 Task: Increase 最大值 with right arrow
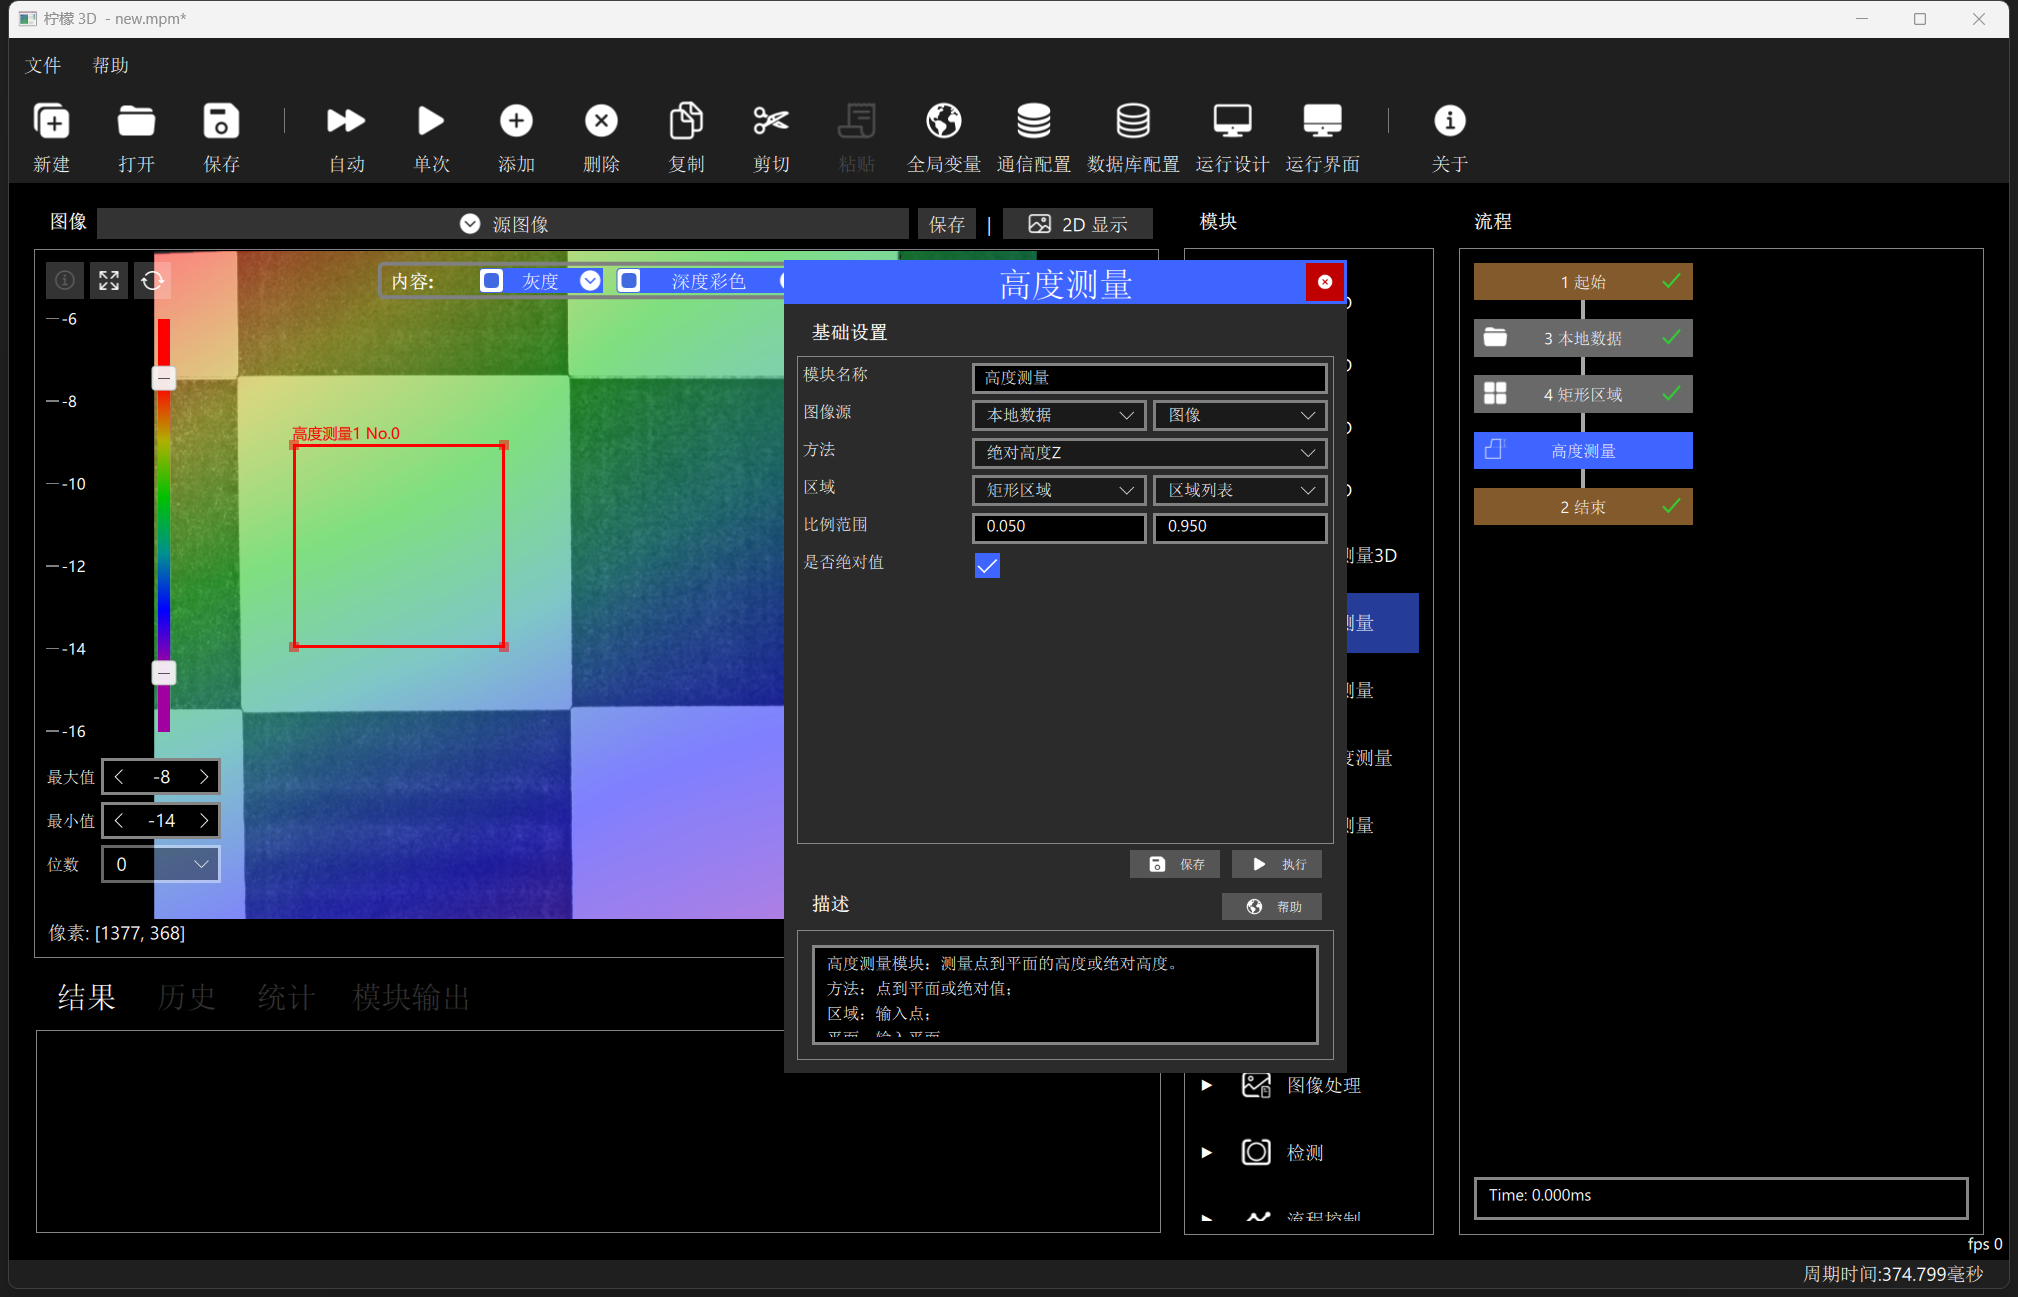(x=204, y=777)
